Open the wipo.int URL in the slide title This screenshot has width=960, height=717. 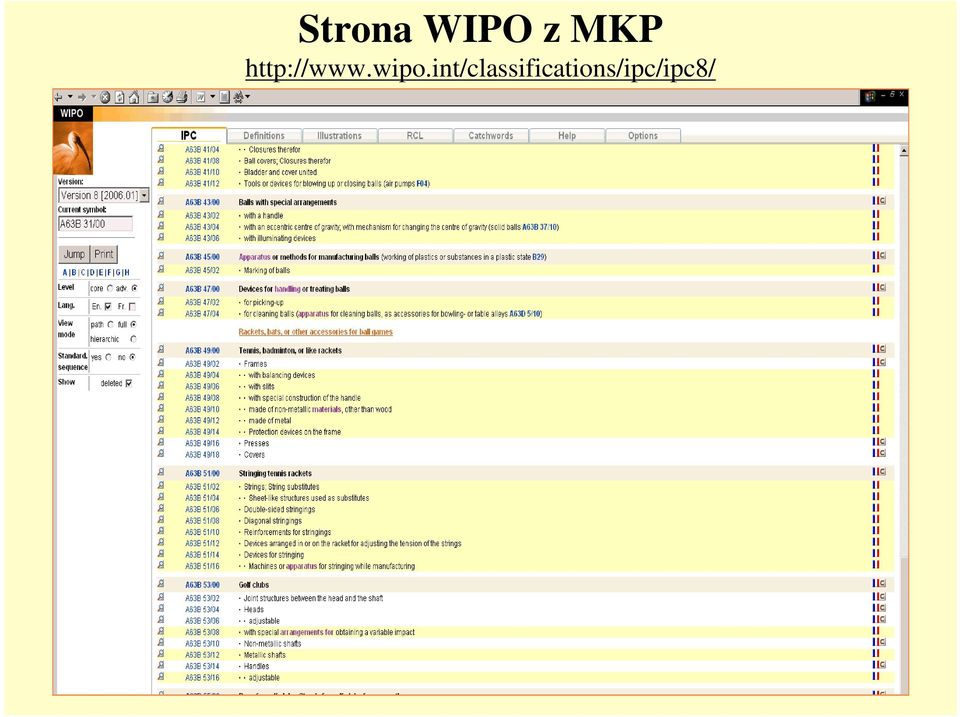point(480,68)
